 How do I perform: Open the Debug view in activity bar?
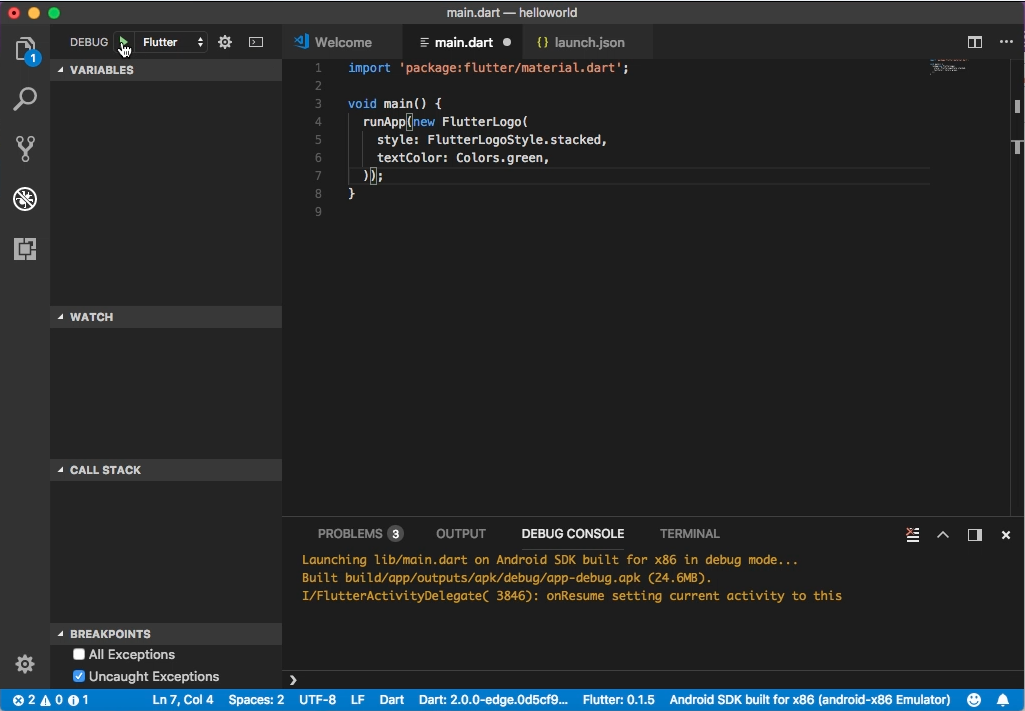click(x=25, y=199)
